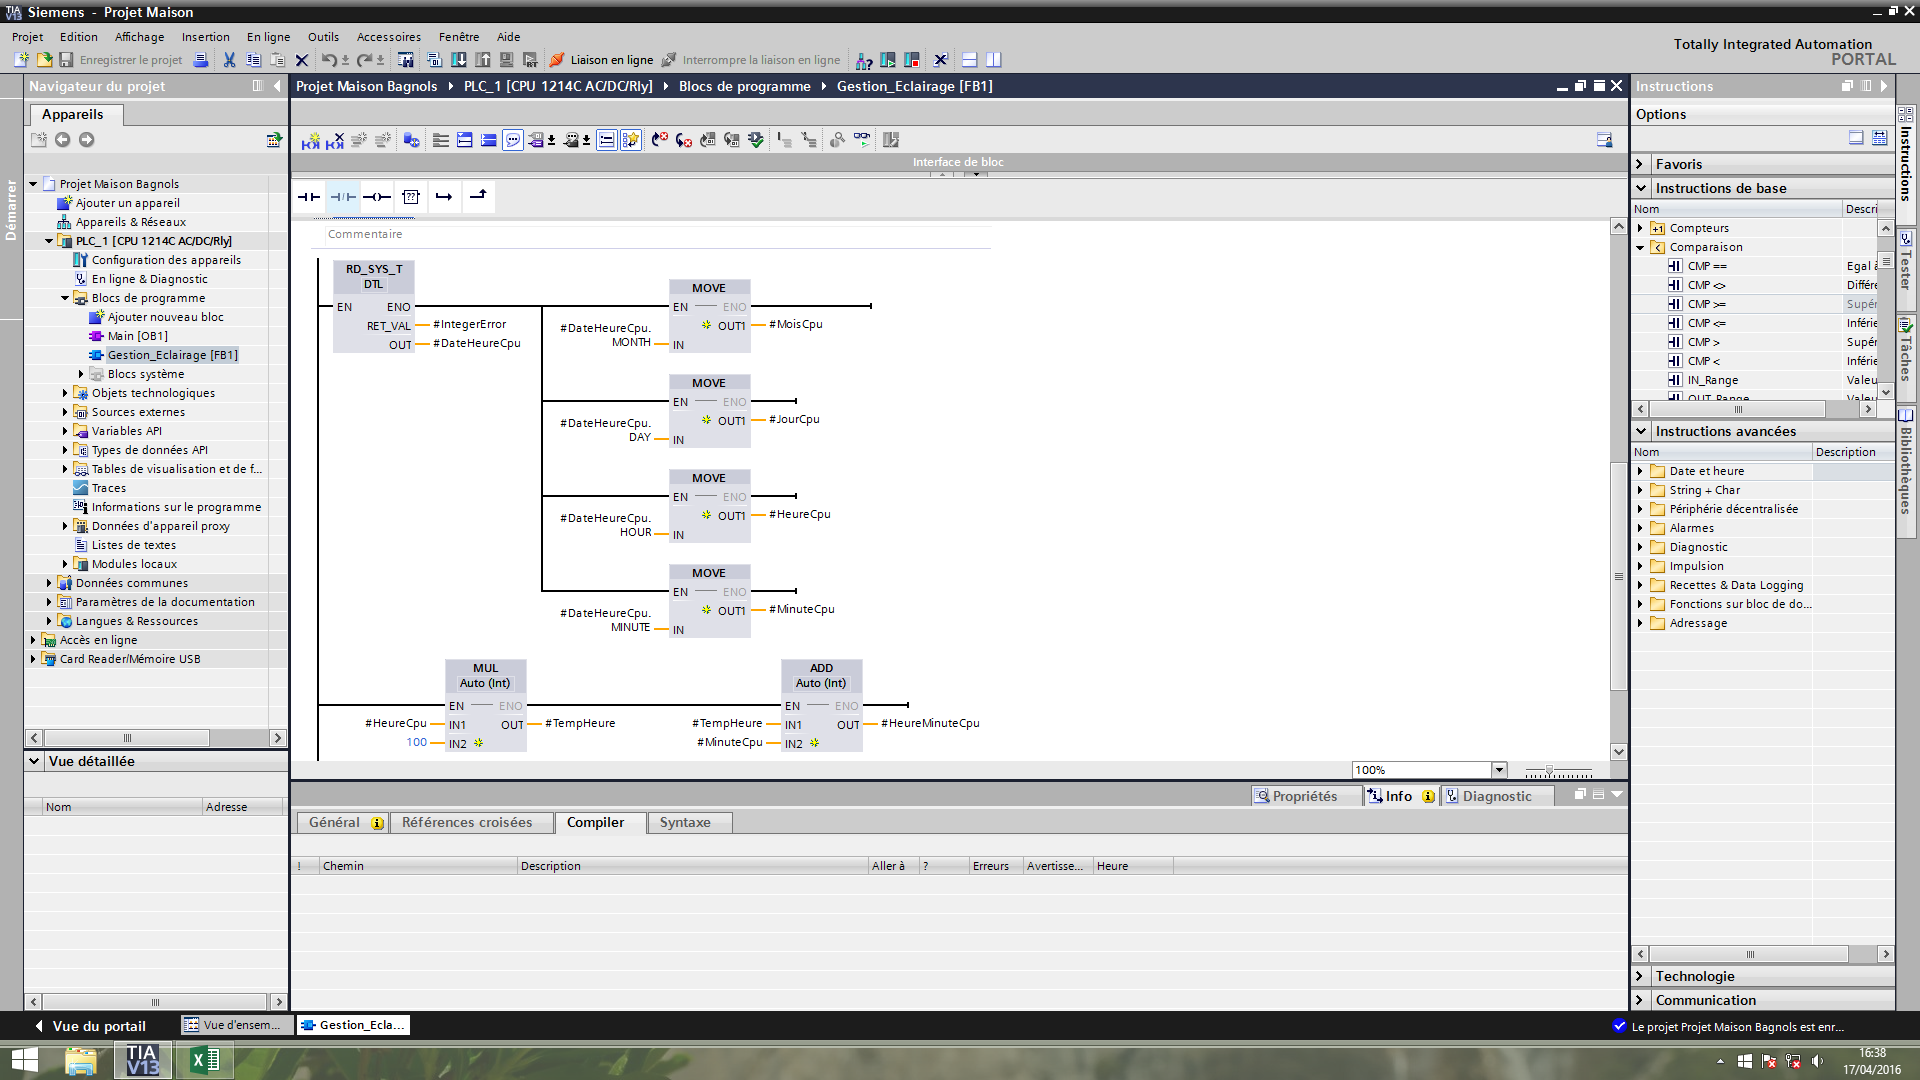Viewport: 1920px width, 1080px height.
Task: Insert an output coil element
Action: tap(377, 197)
